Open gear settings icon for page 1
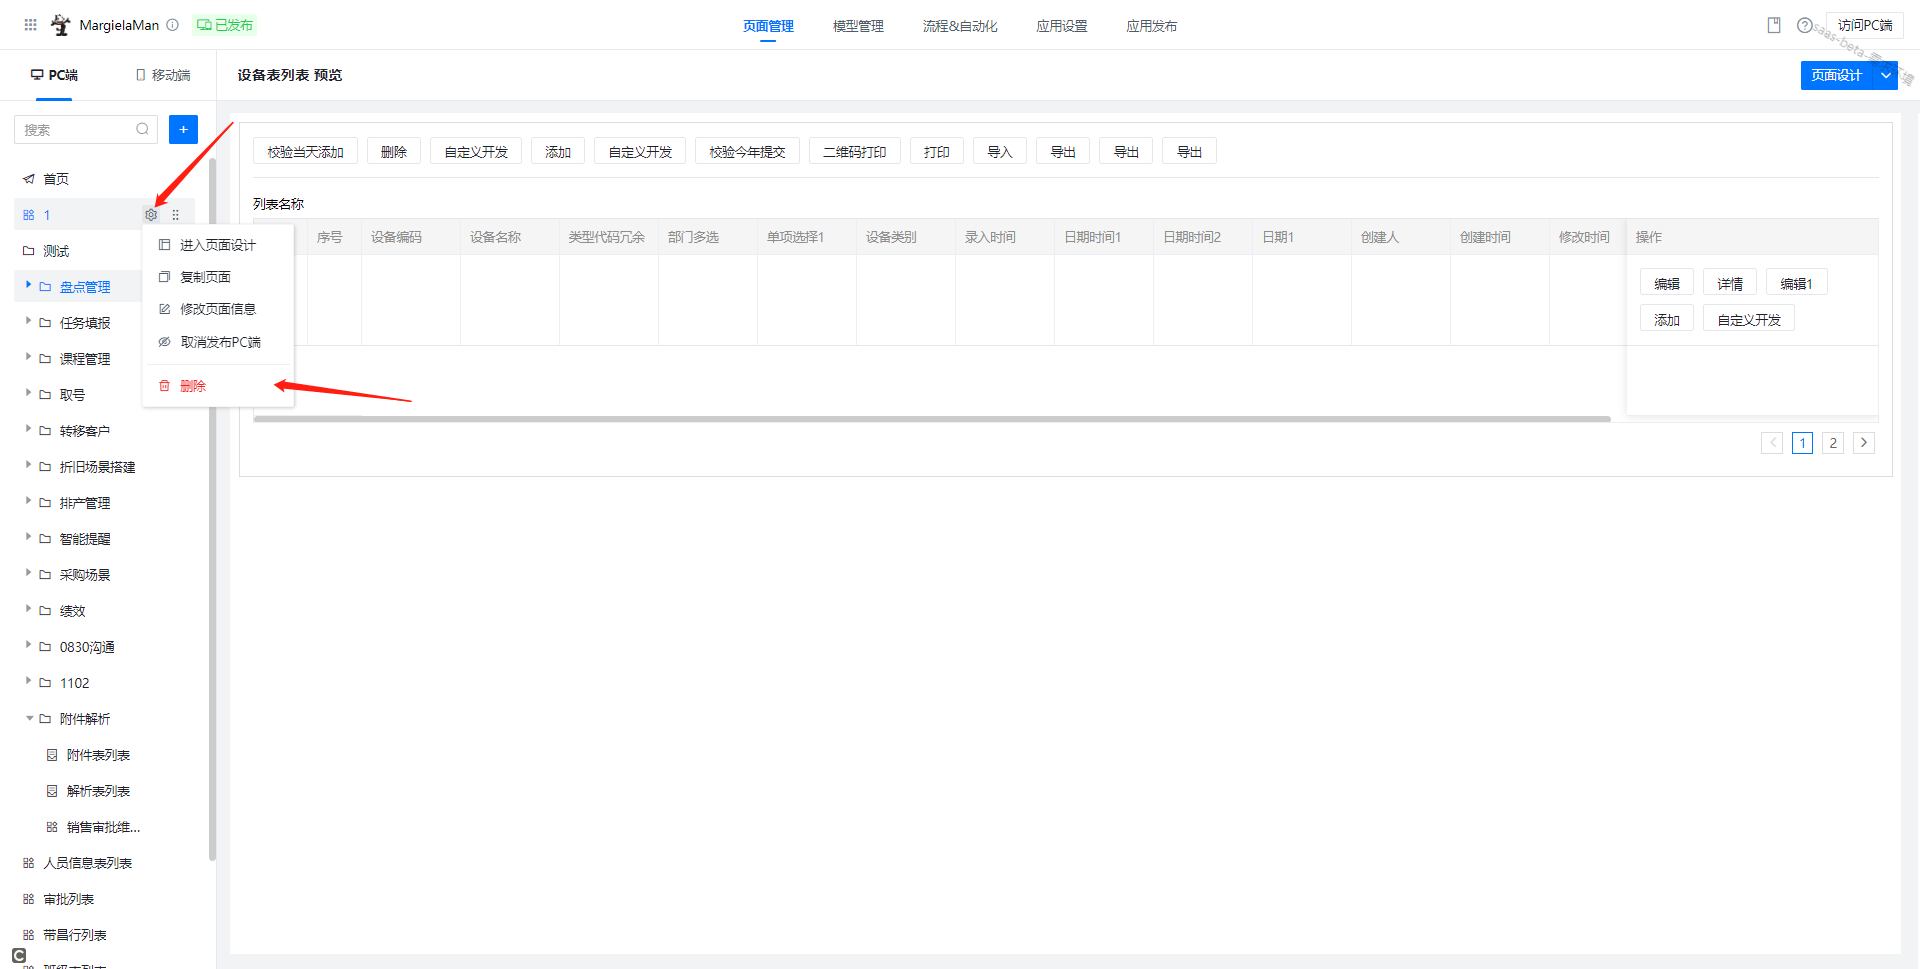Viewport: 1920px width, 969px height. (151, 215)
